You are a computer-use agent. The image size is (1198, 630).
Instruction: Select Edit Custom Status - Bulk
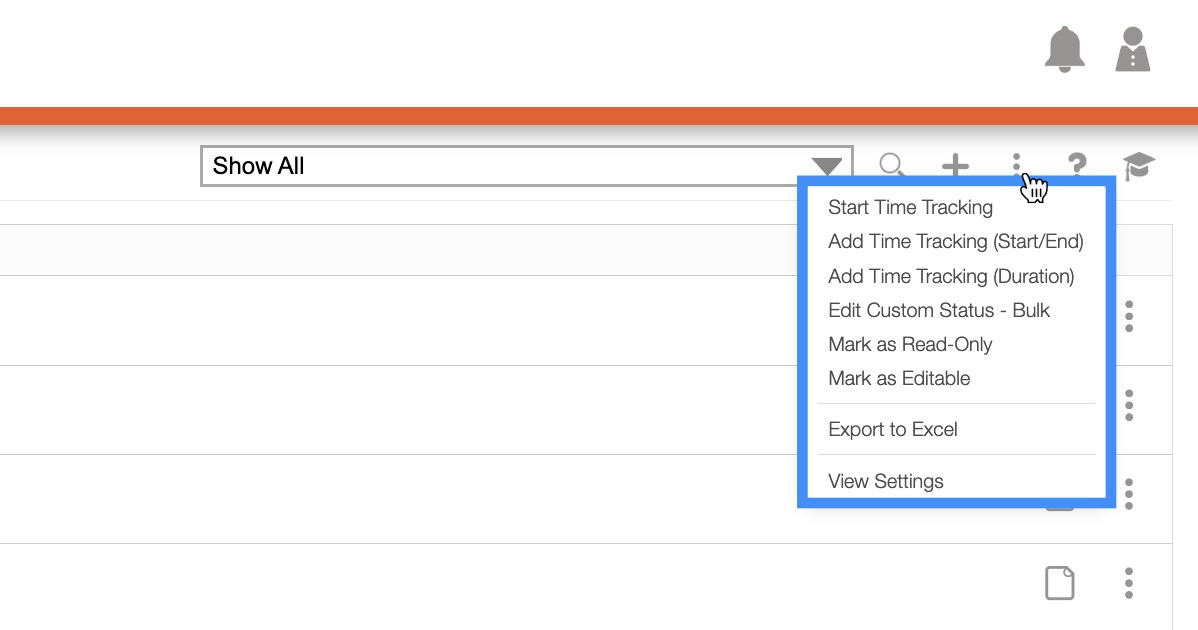(939, 310)
